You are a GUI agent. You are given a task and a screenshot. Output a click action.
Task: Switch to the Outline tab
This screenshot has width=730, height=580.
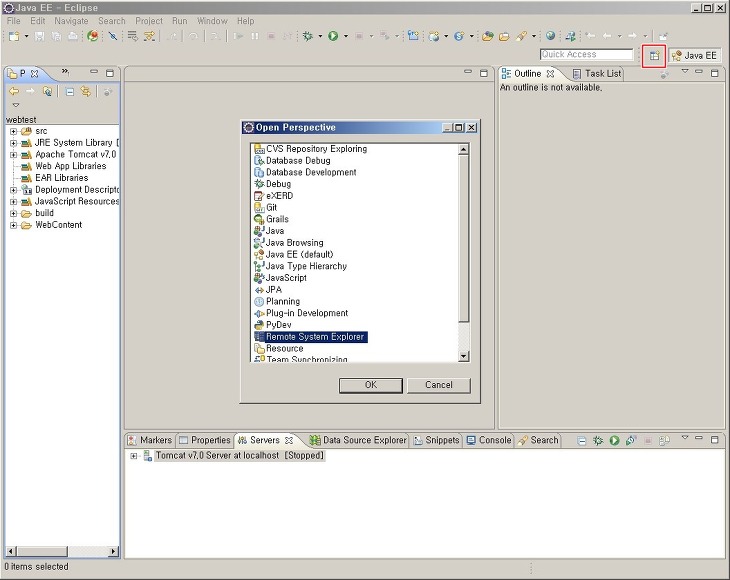point(528,74)
